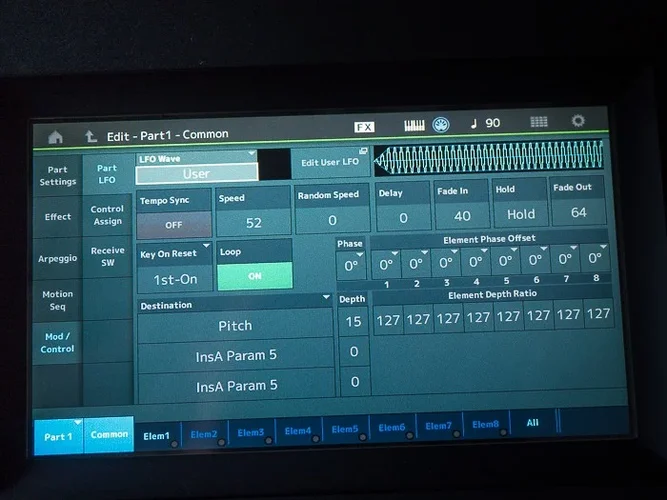Select Element 1 Depth Ratio 127
This screenshot has width=667, height=500.
point(388,320)
